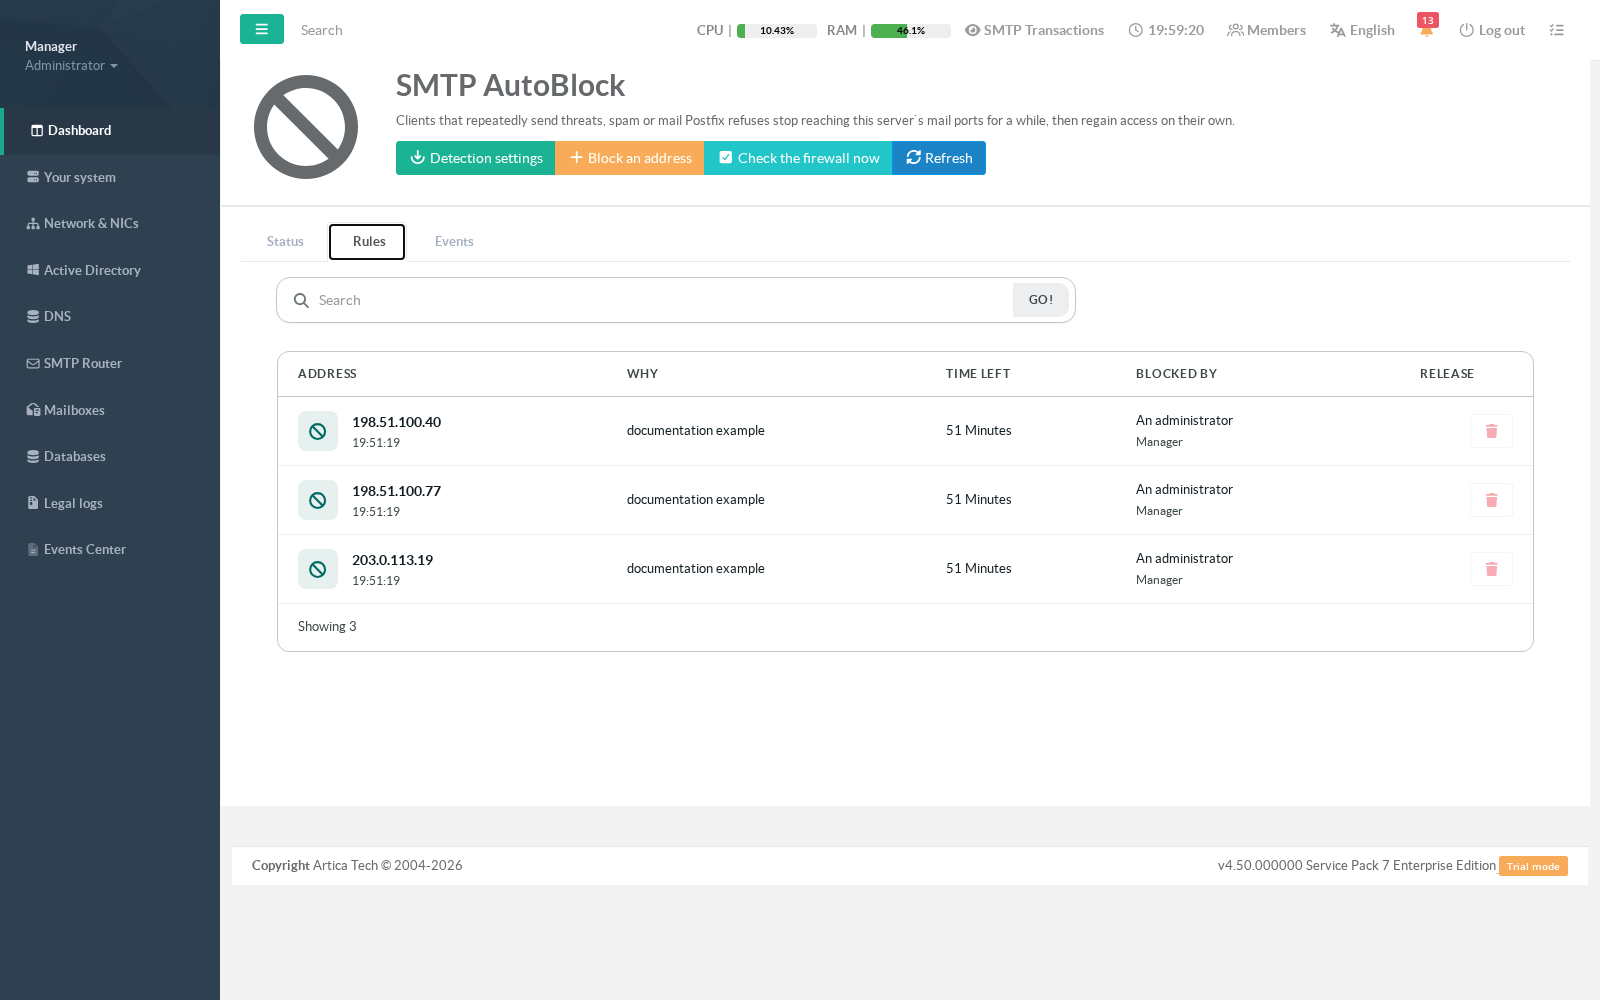Click the block icon beside 203.0.113.19
The width and height of the screenshot is (1600, 1000).
pos(318,569)
